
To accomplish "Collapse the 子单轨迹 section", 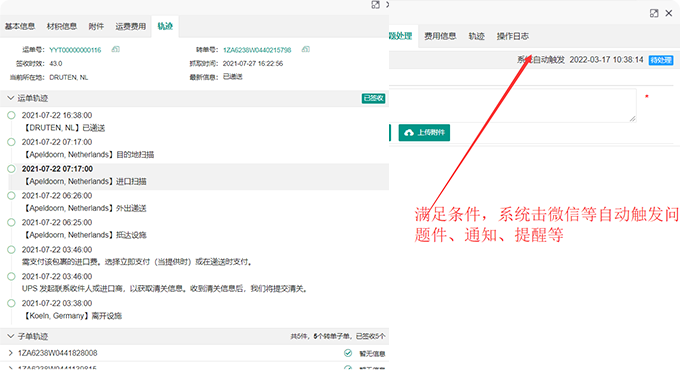I will 10,336.
